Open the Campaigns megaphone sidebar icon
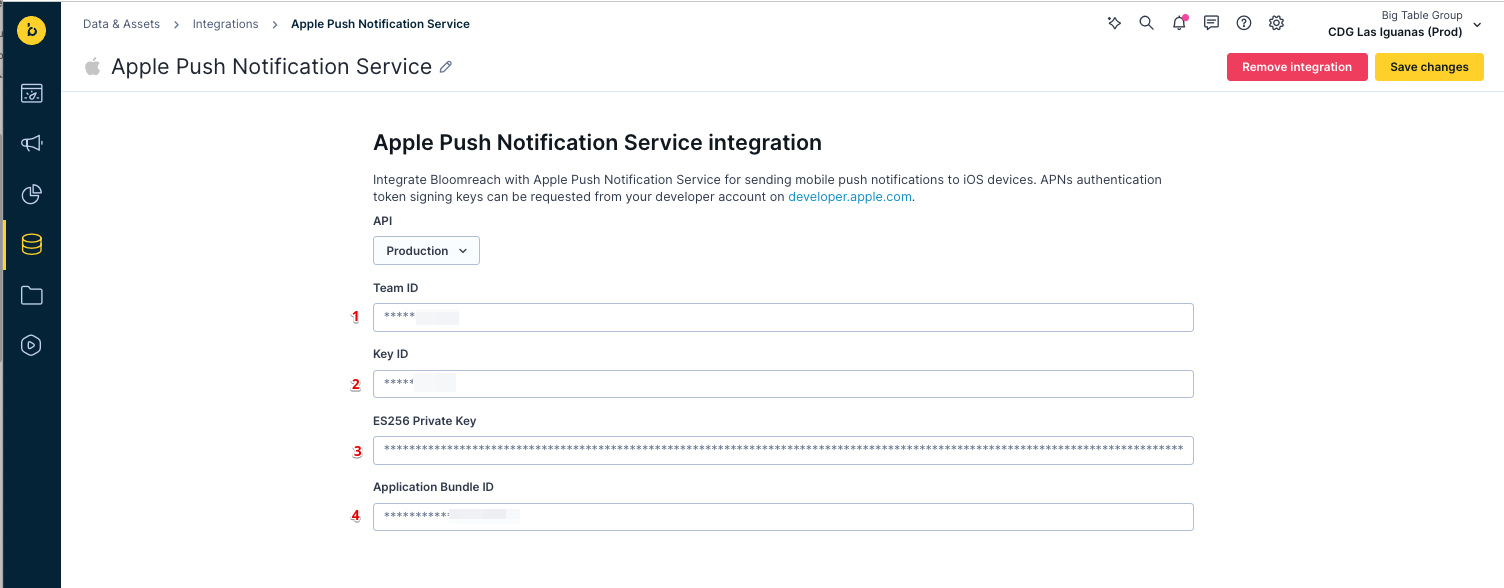Screen dimensions: 1504x588 coord(31,143)
